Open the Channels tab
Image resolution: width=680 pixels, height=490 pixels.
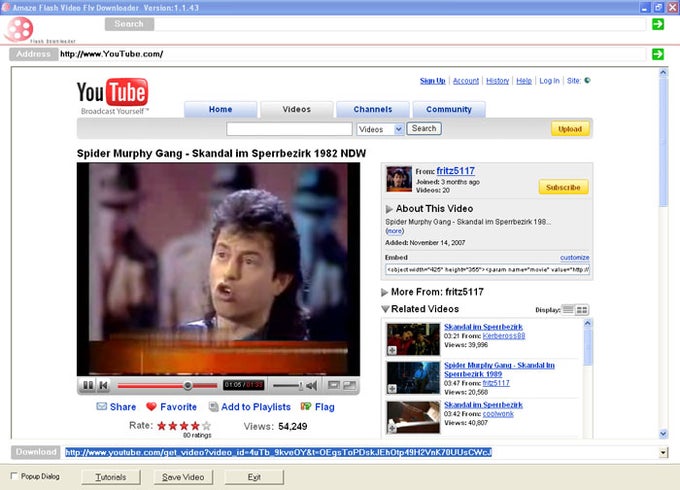pyautogui.click(x=373, y=109)
